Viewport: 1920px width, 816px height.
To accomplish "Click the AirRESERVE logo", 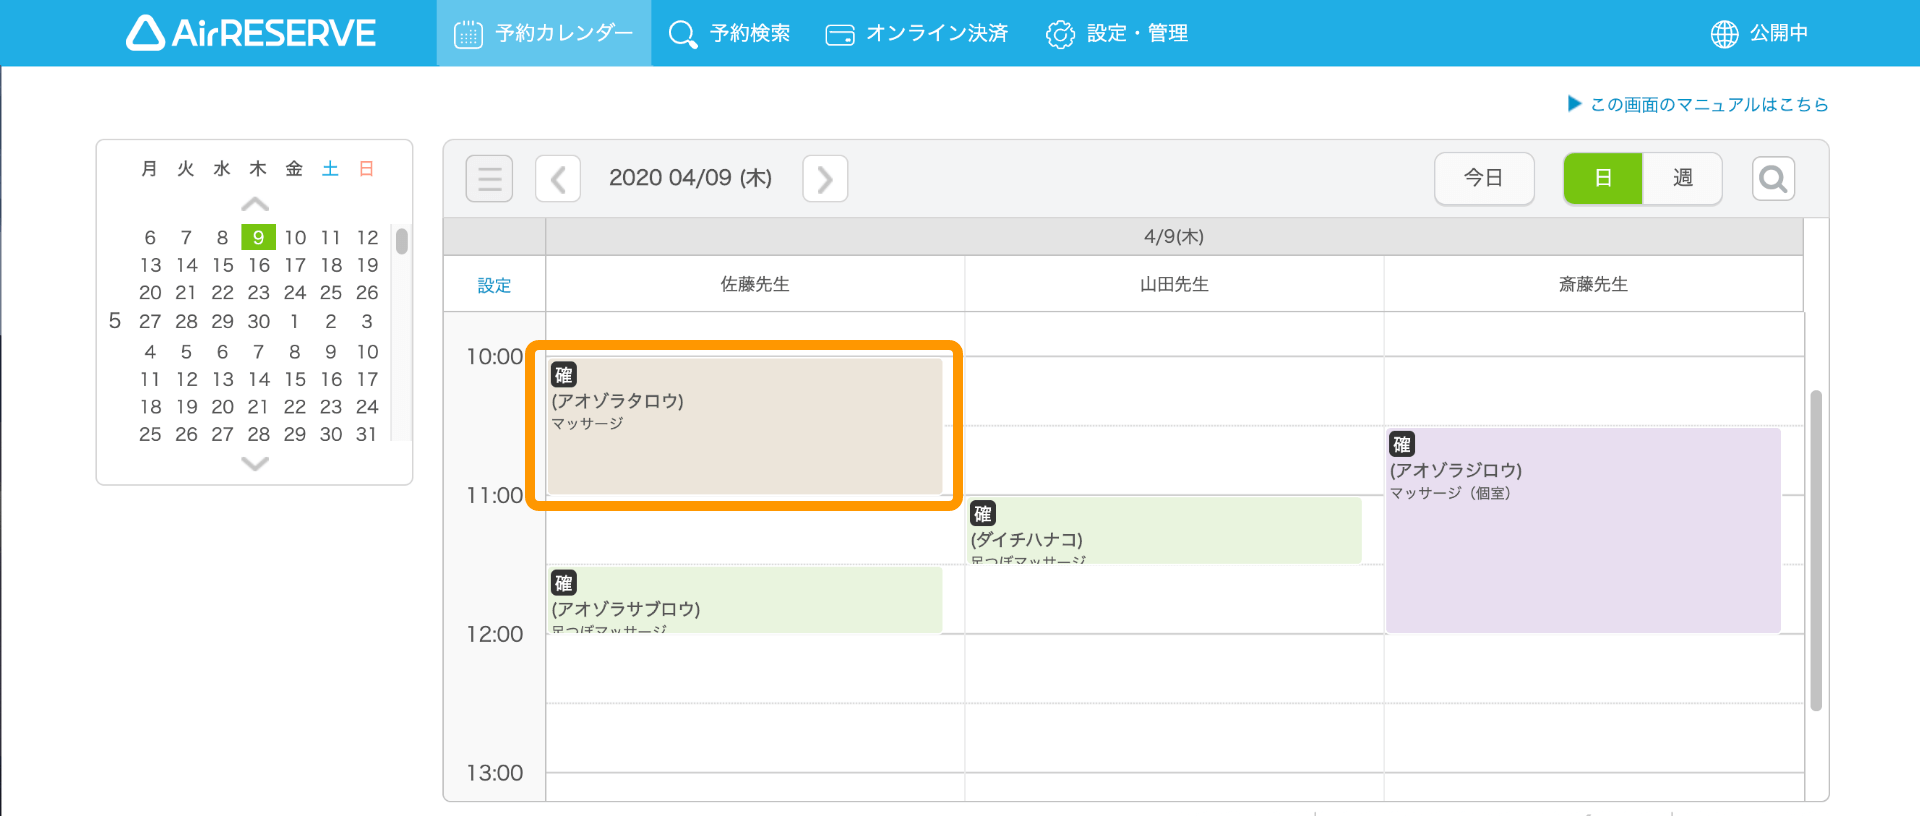I will (251, 33).
